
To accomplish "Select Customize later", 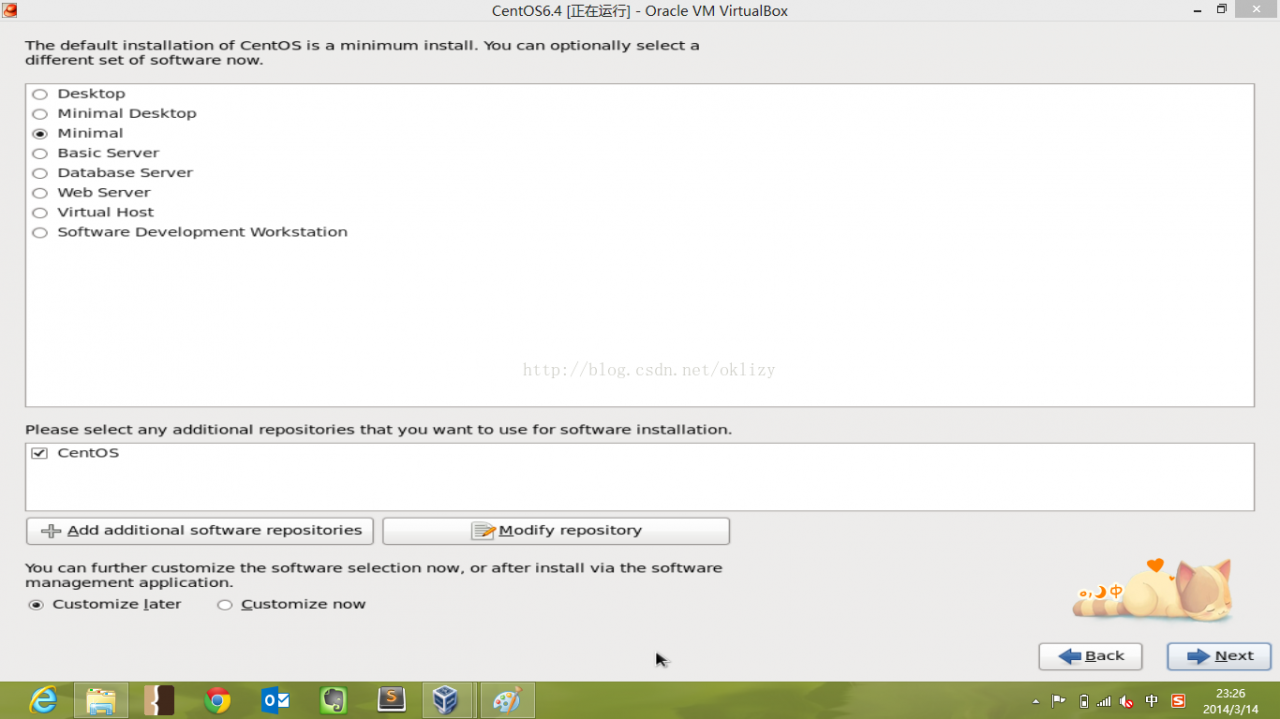I will pyautogui.click(x=36, y=605).
